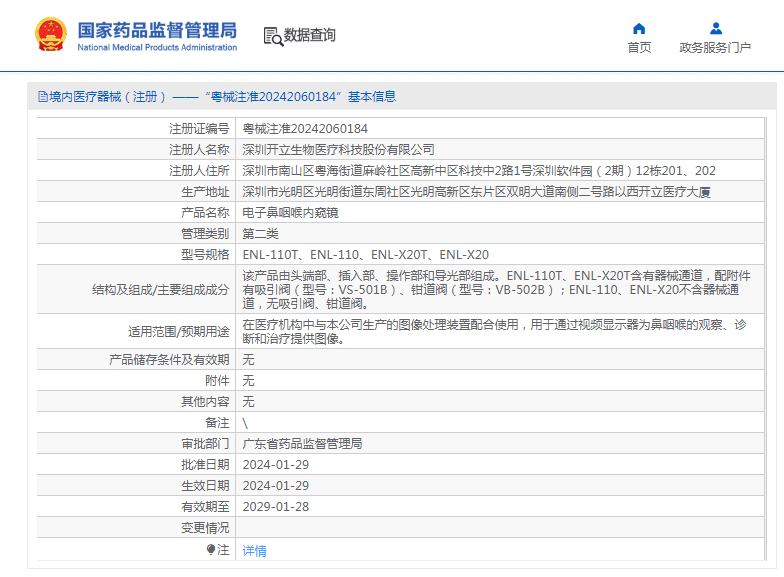Click 无 in 产品储存条件及有效期 row
Image resolution: width=784 pixels, height=577 pixels.
click(x=248, y=360)
